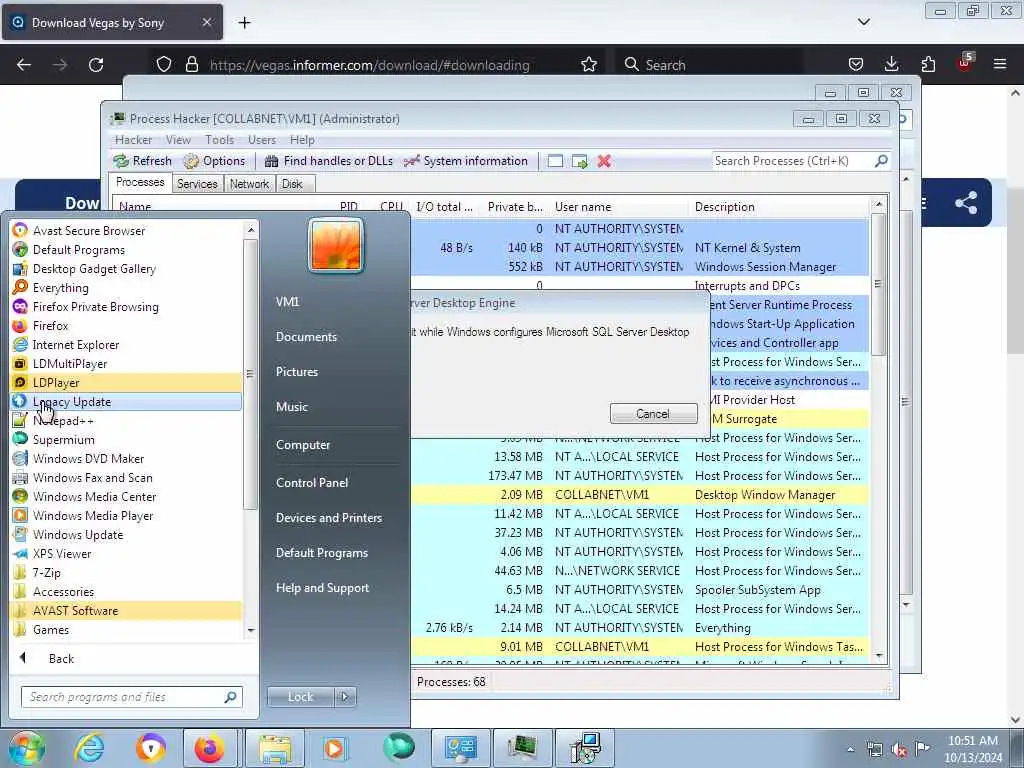1024x768 pixels.
Task: Launch Everything from Start menu list
Action: click(x=127, y=287)
